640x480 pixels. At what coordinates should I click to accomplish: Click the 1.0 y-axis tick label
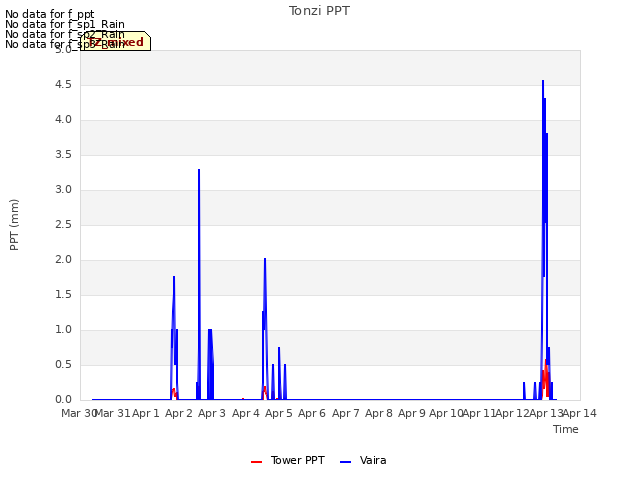63,330
